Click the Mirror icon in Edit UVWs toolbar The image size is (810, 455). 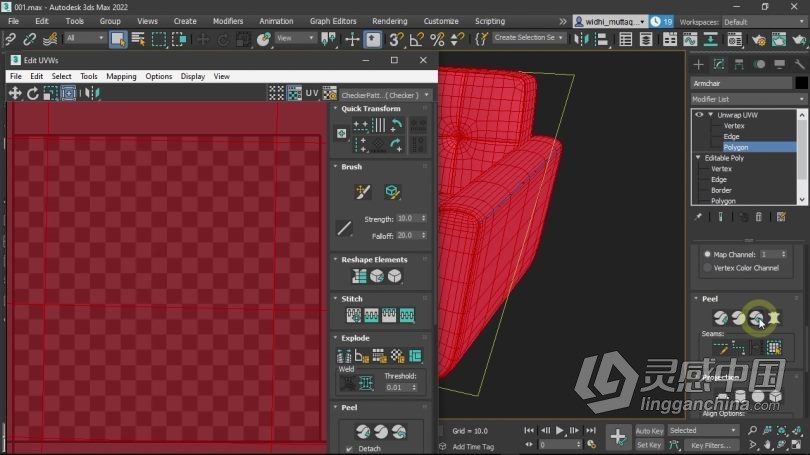[x=92, y=93]
